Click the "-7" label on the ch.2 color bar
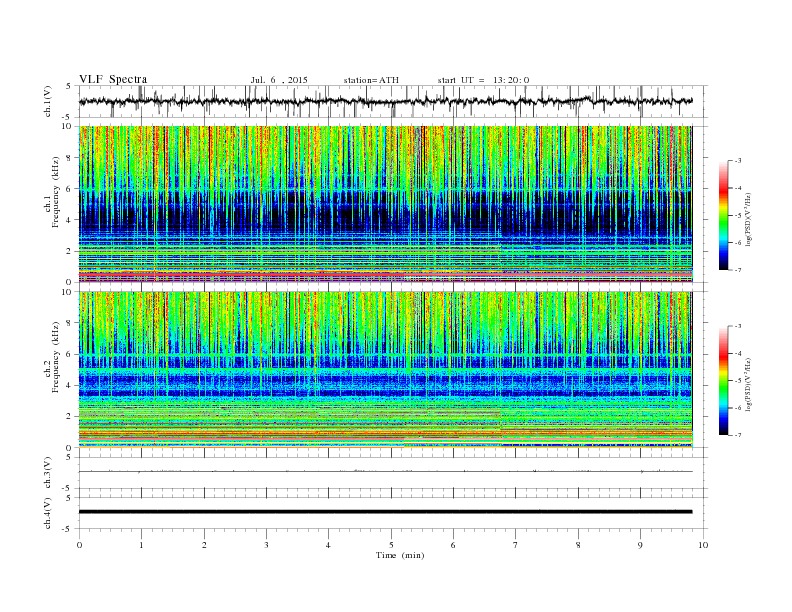Image resolution: width=792 pixels, height=612 pixels. (738, 435)
